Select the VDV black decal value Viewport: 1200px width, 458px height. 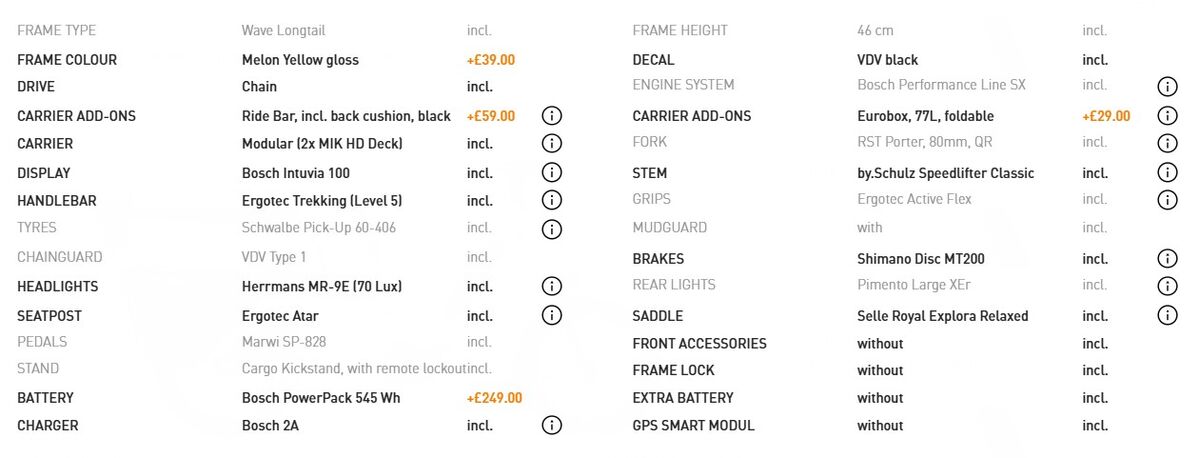click(887, 60)
